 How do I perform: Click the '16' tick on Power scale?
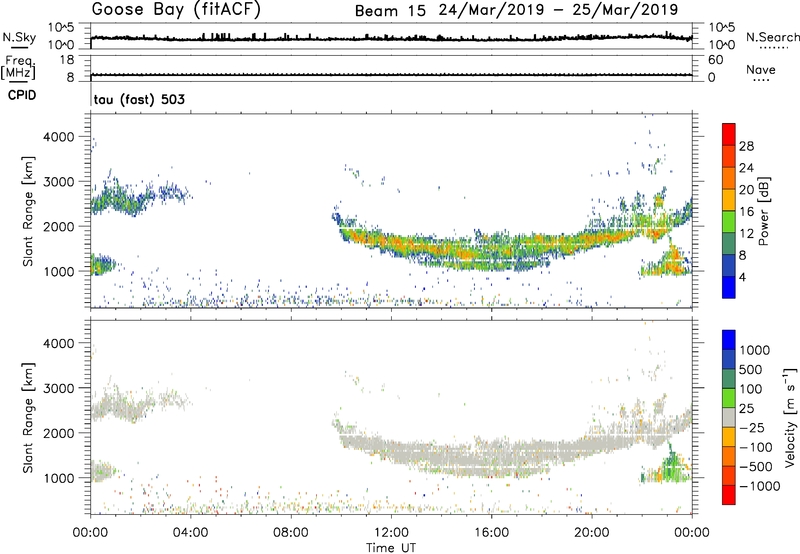[x=746, y=212]
